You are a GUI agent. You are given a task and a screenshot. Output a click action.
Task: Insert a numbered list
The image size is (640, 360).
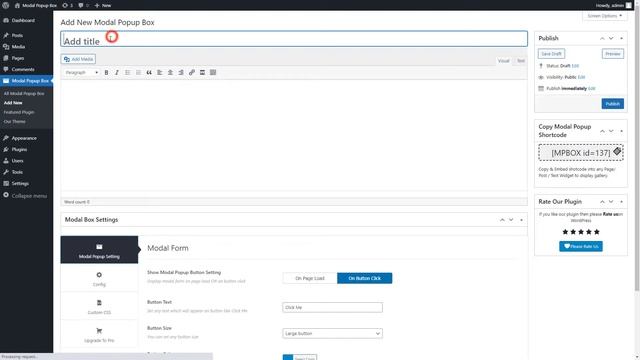point(138,72)
